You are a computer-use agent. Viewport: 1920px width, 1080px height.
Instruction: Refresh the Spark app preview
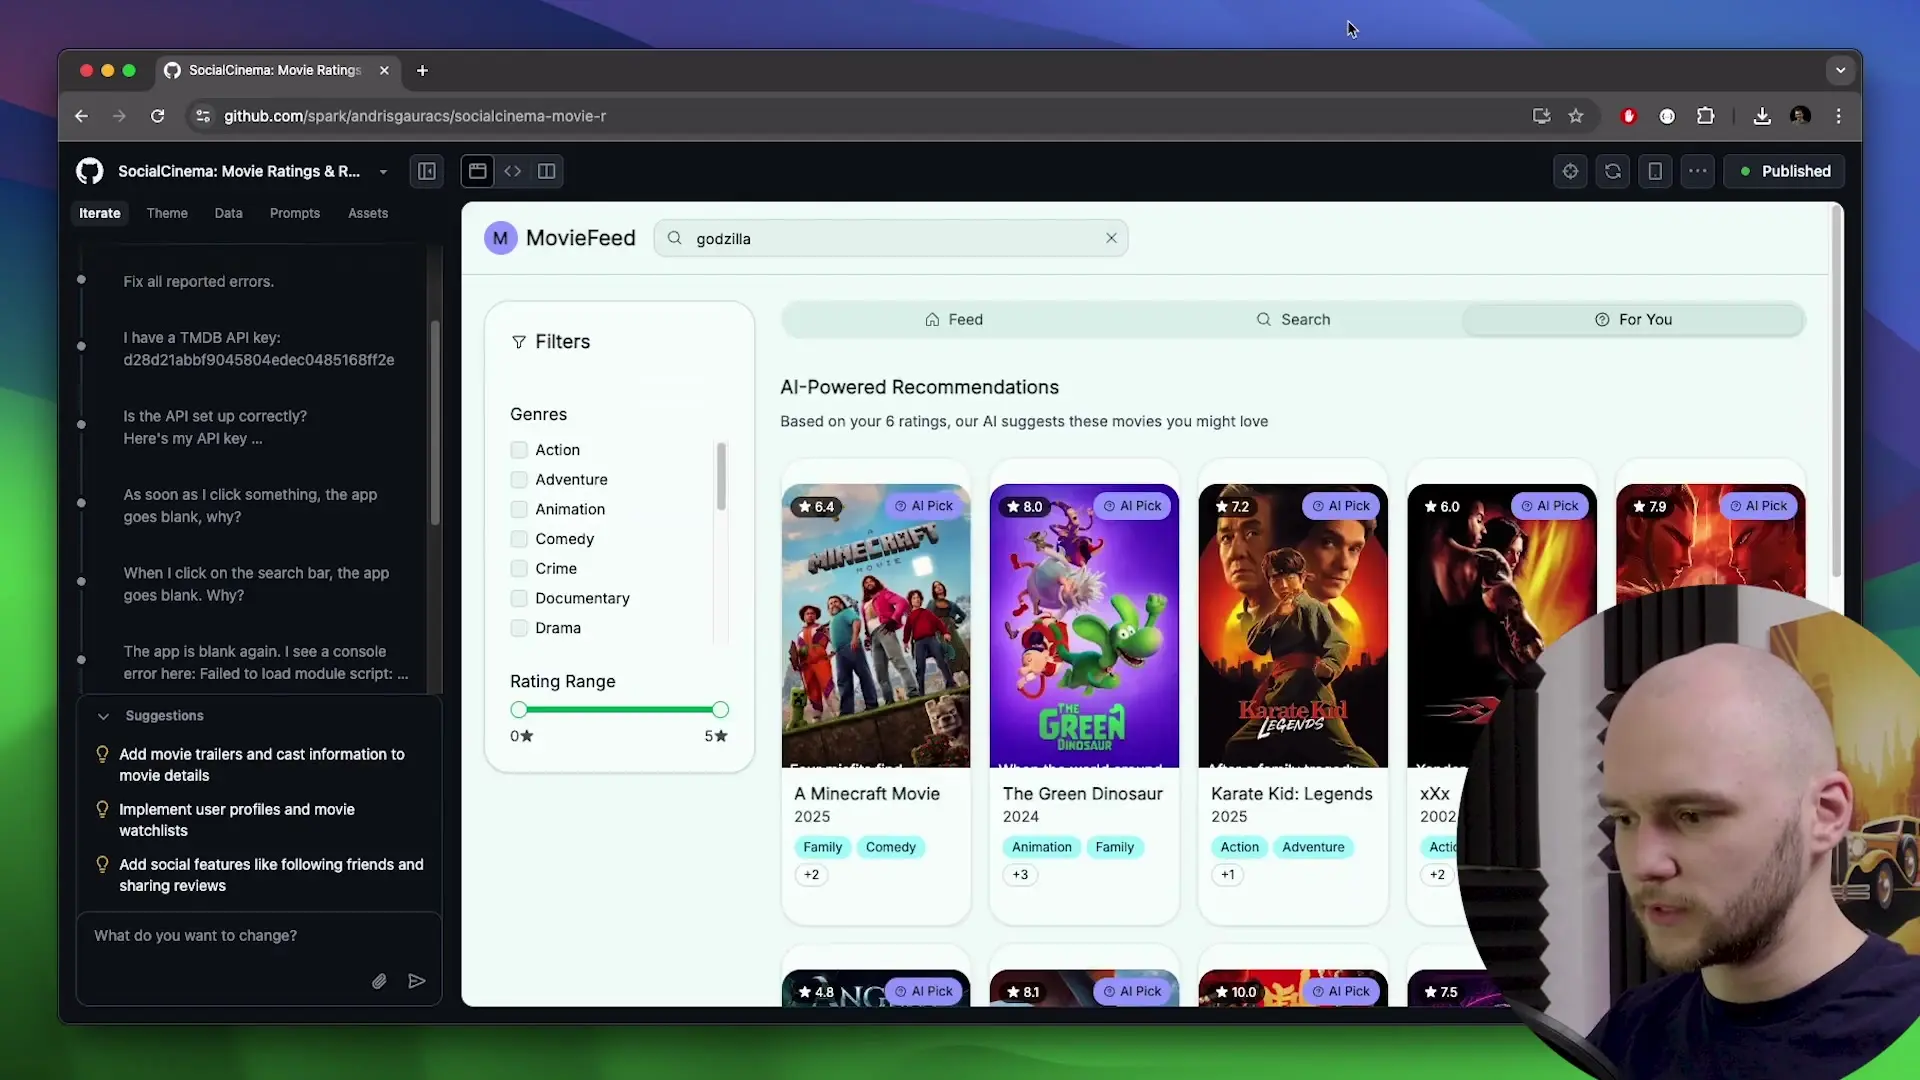click(x=1613, y=171)
